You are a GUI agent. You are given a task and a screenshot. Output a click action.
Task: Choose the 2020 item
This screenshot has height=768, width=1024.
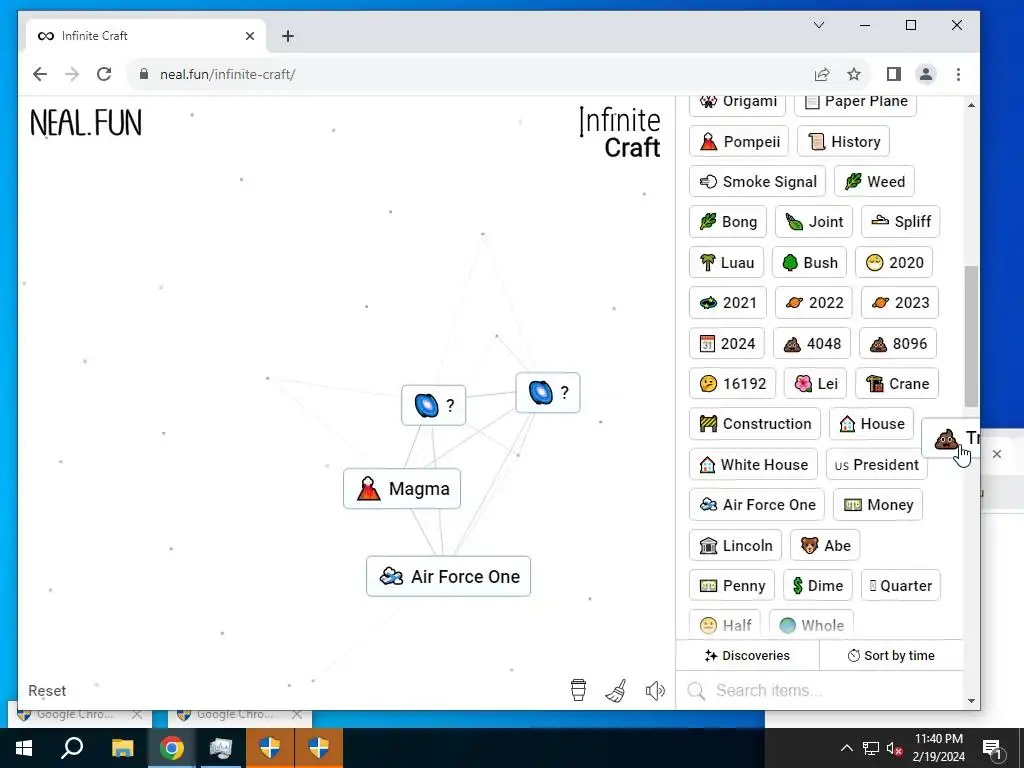tap(893, 263)
